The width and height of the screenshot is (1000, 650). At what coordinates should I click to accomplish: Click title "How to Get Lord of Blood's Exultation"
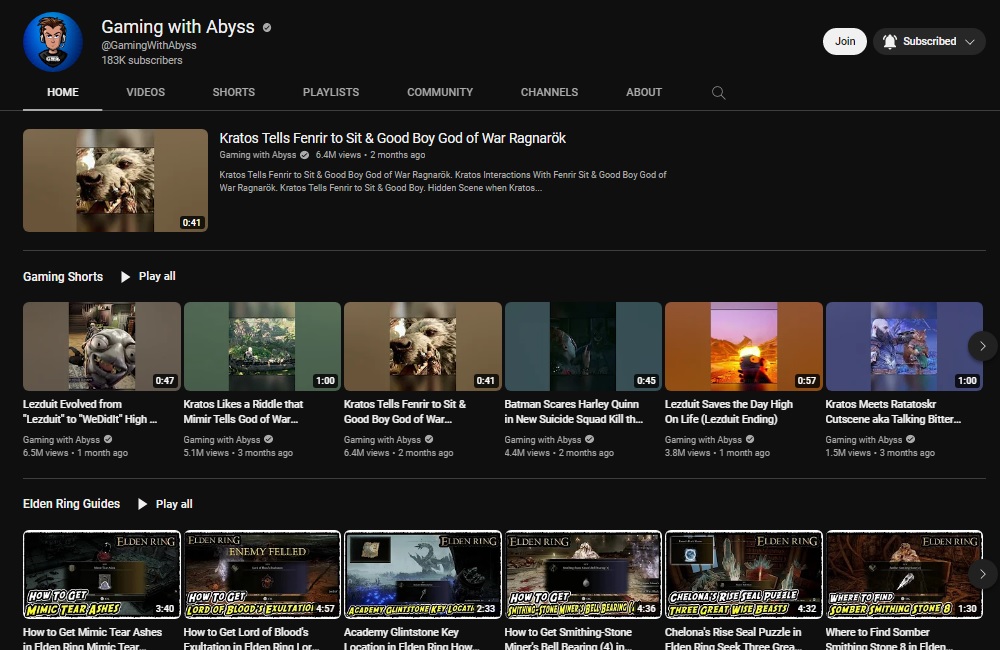click(251, 638)
